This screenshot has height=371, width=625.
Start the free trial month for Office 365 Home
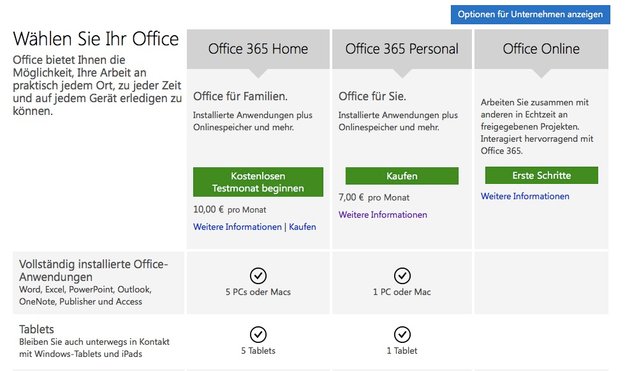pyautogui.click(x=258, y=182)
